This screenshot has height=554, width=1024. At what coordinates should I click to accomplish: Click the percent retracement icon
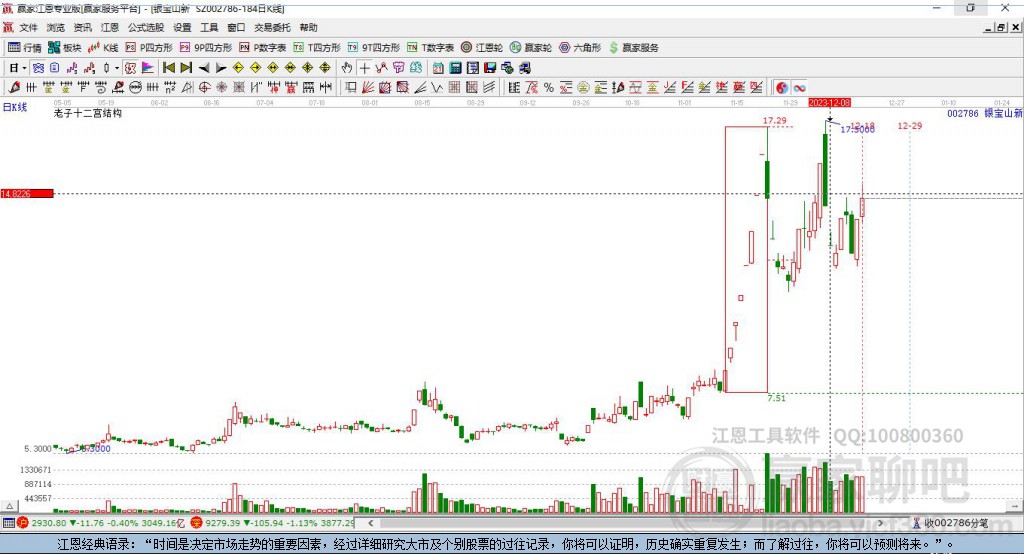[549, 88]
